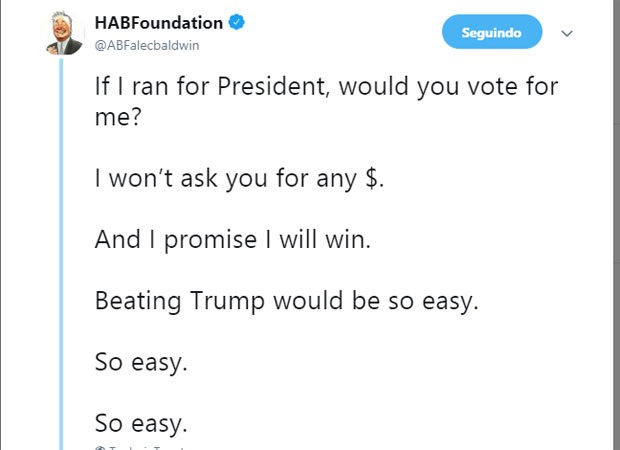620x450 pixels.
Task: Click the gray border strip at the right edge
Action: tap(617, 225)
